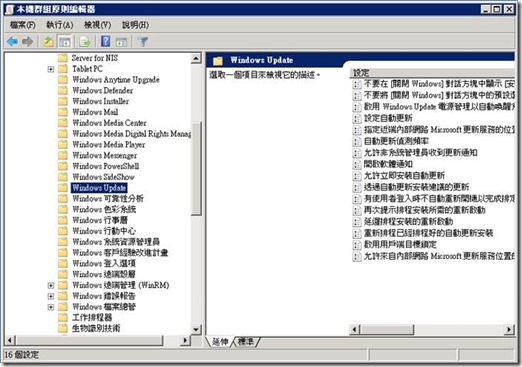This screenshot has width=522, height=367.
Task: Open the 檔案(F) menu
Action: click(23, 25)
